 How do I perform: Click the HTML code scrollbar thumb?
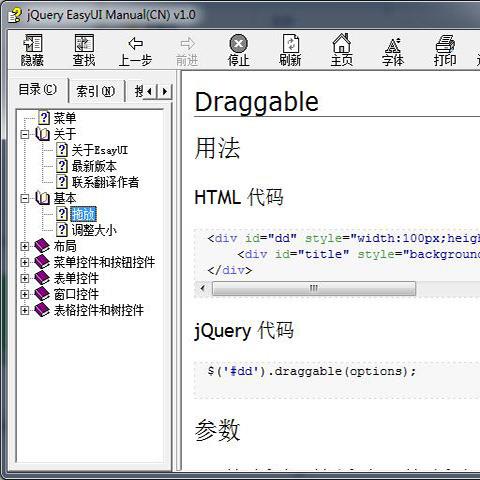coord(314,288)
